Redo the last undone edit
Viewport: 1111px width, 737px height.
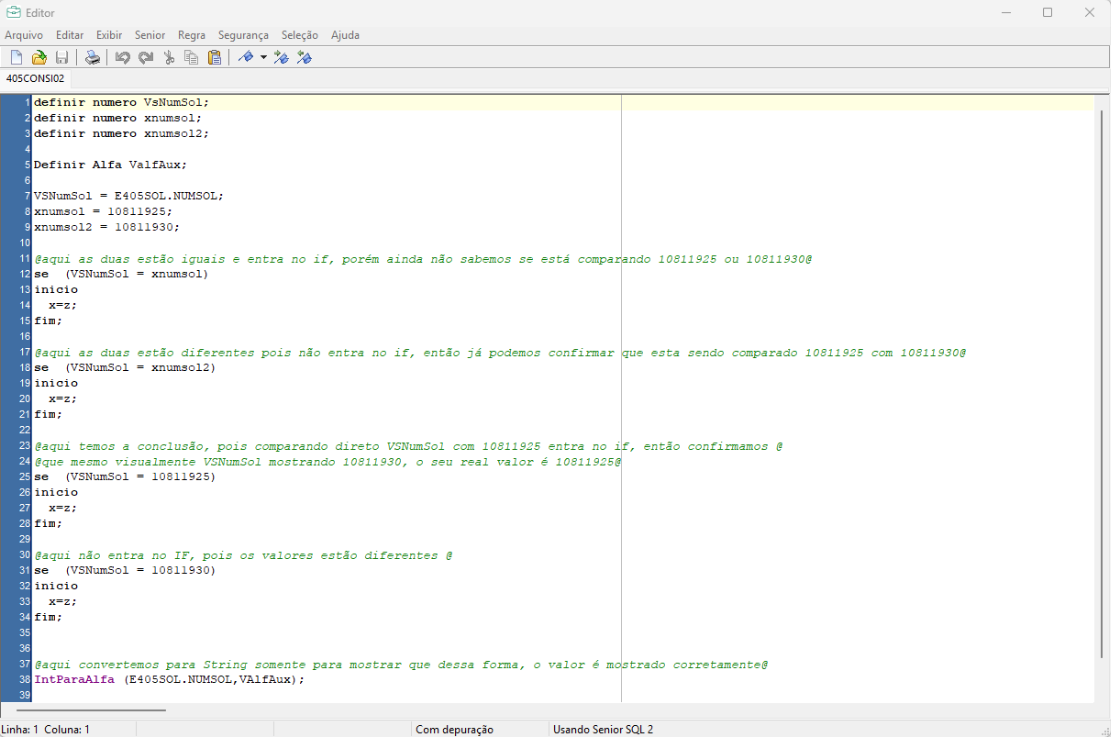click(145, 57)
